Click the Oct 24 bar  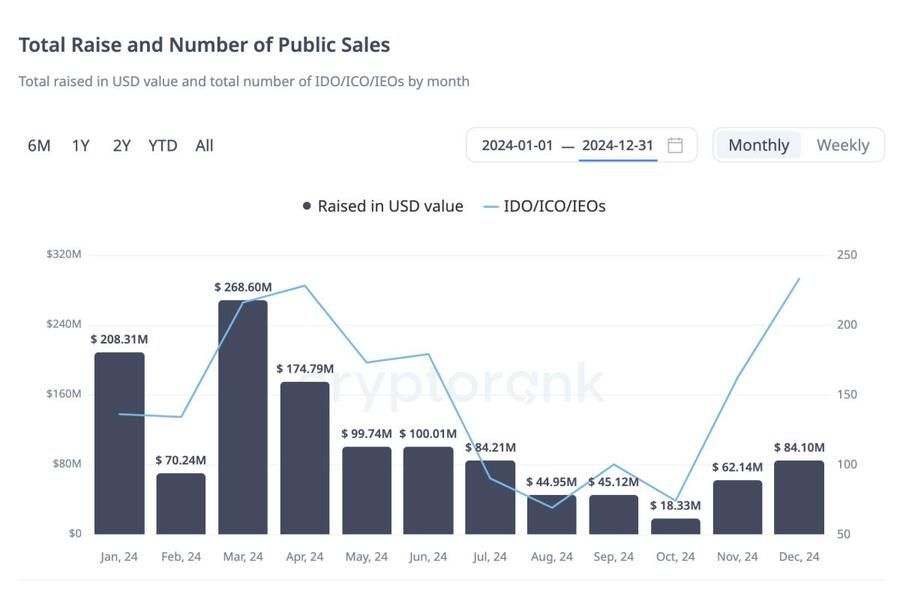[676, 526]
